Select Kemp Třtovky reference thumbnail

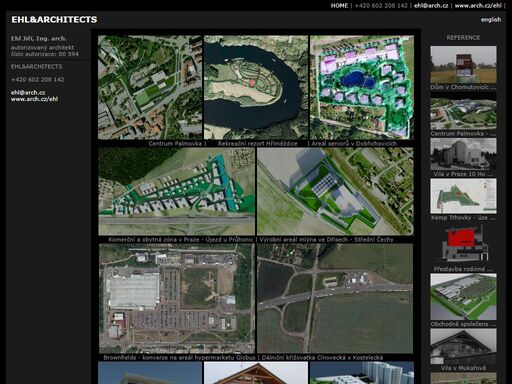pos(463,196)
